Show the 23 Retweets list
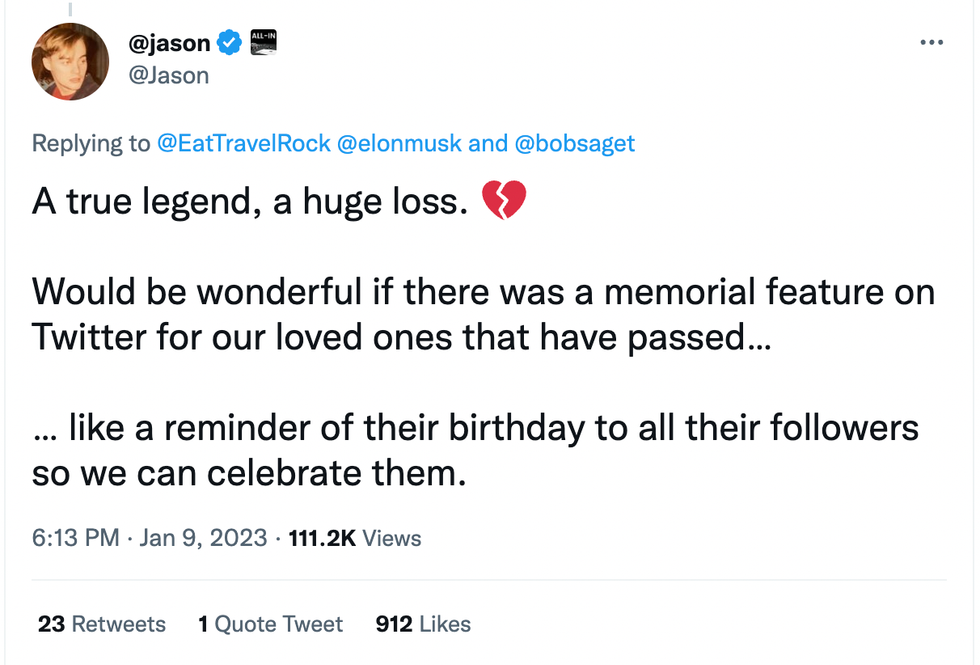The image size is (980, 665). point(102,624)
